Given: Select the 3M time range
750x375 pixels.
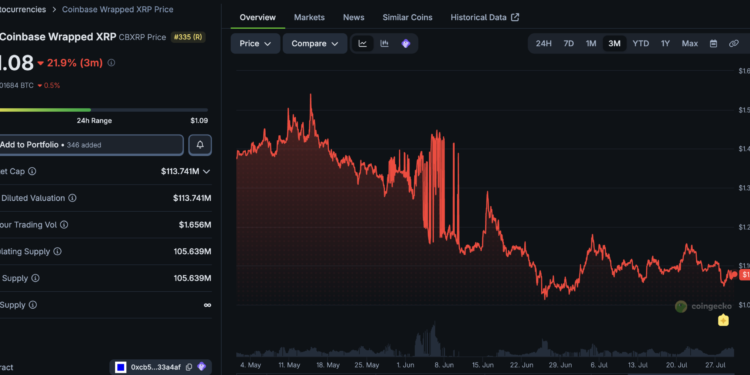Looking at the screenshot, I should tap(614, 44).
